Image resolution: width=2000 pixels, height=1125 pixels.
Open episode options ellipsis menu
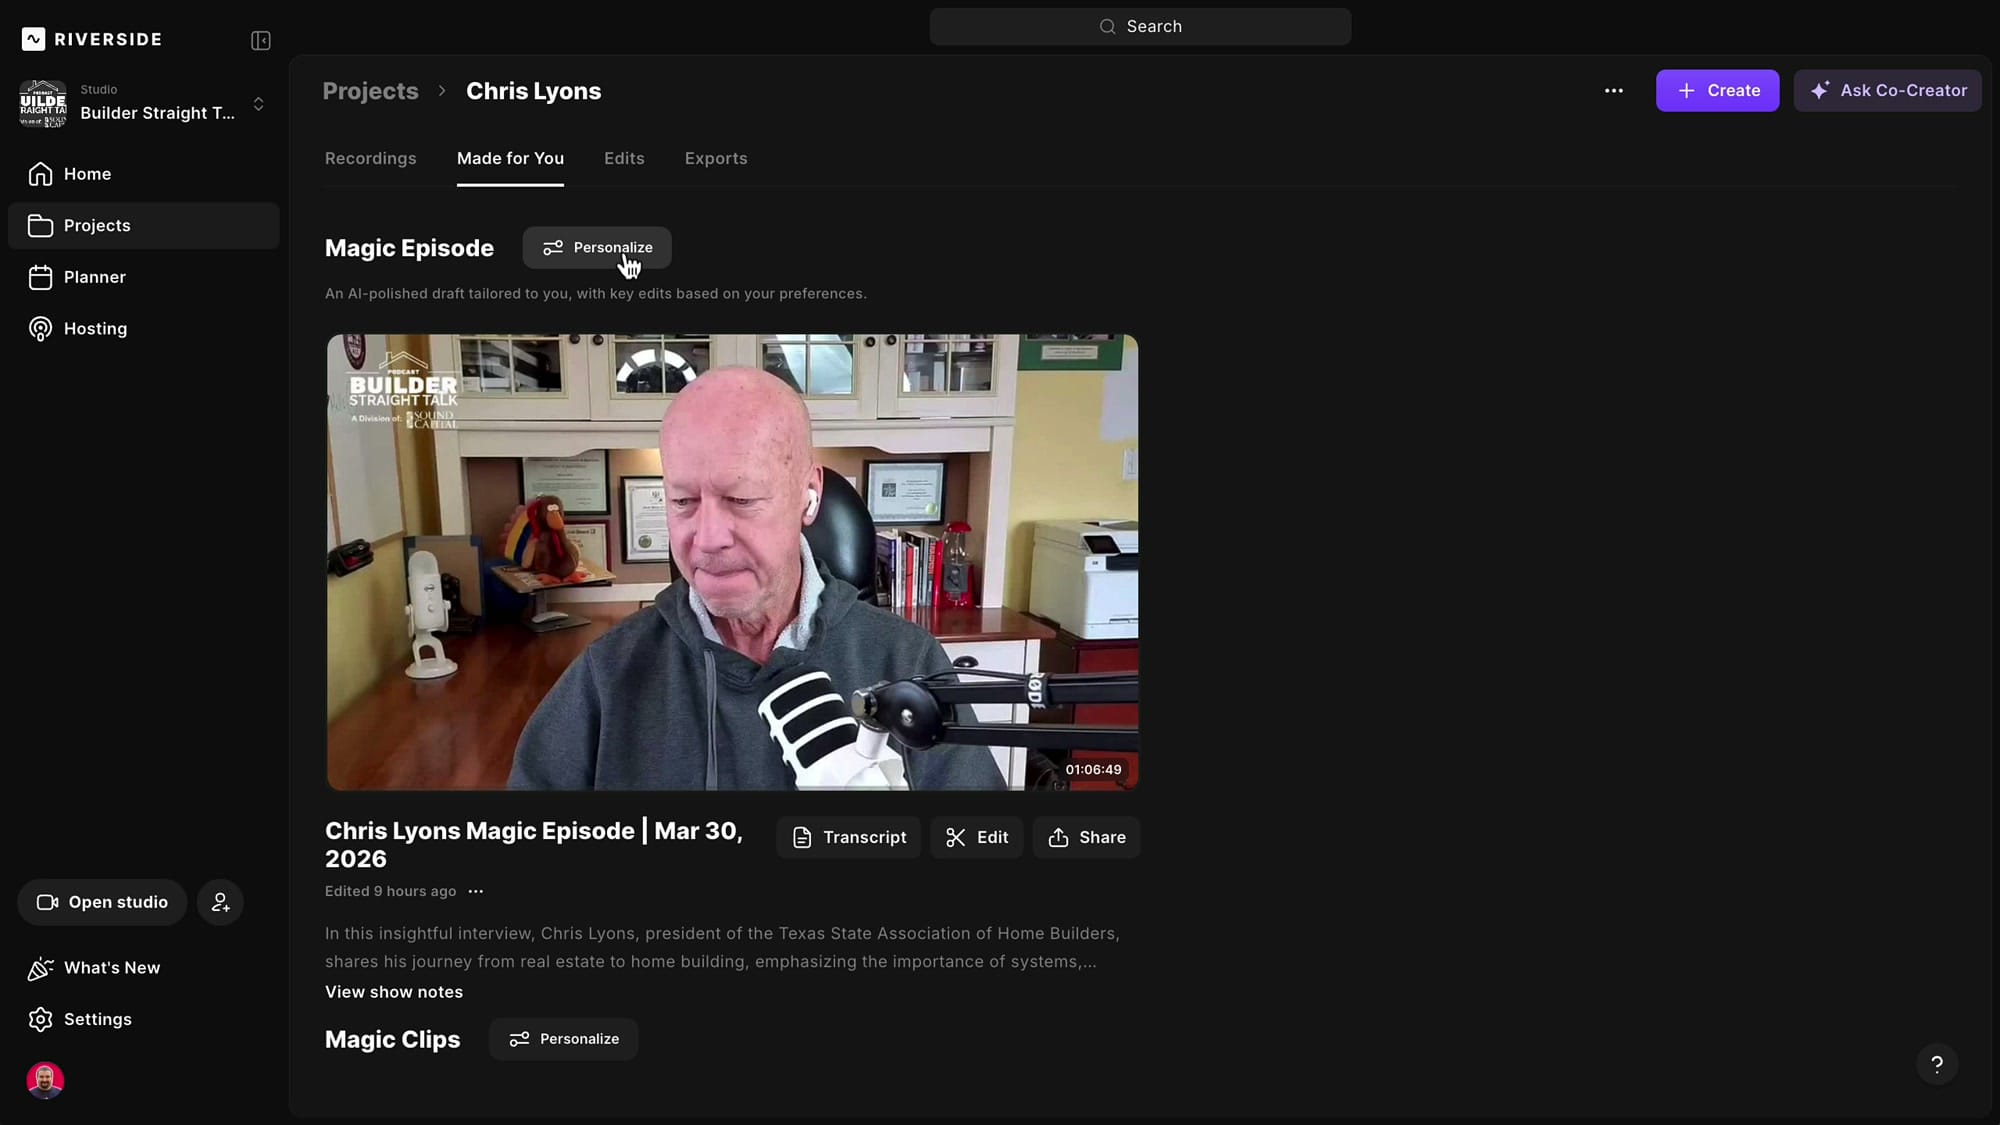click(x=476, y=891)
